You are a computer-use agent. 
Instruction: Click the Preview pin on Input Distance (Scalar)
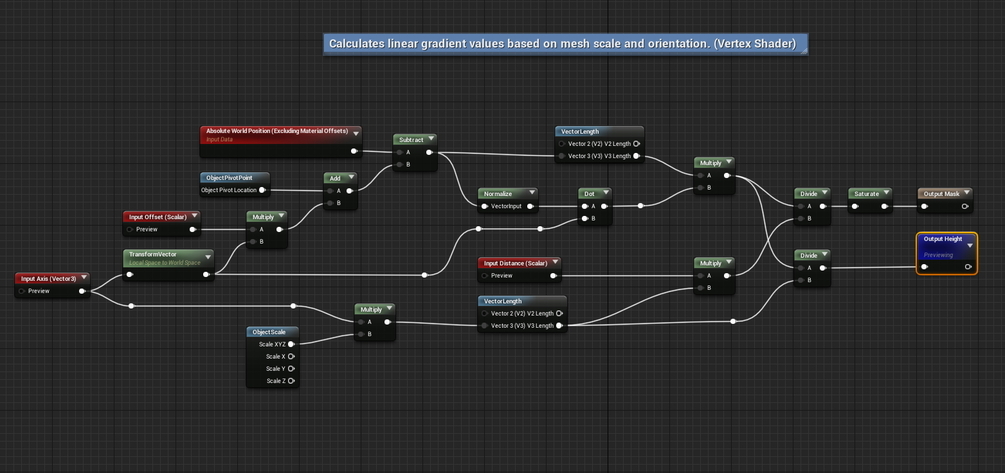click(x=485, y=276)
